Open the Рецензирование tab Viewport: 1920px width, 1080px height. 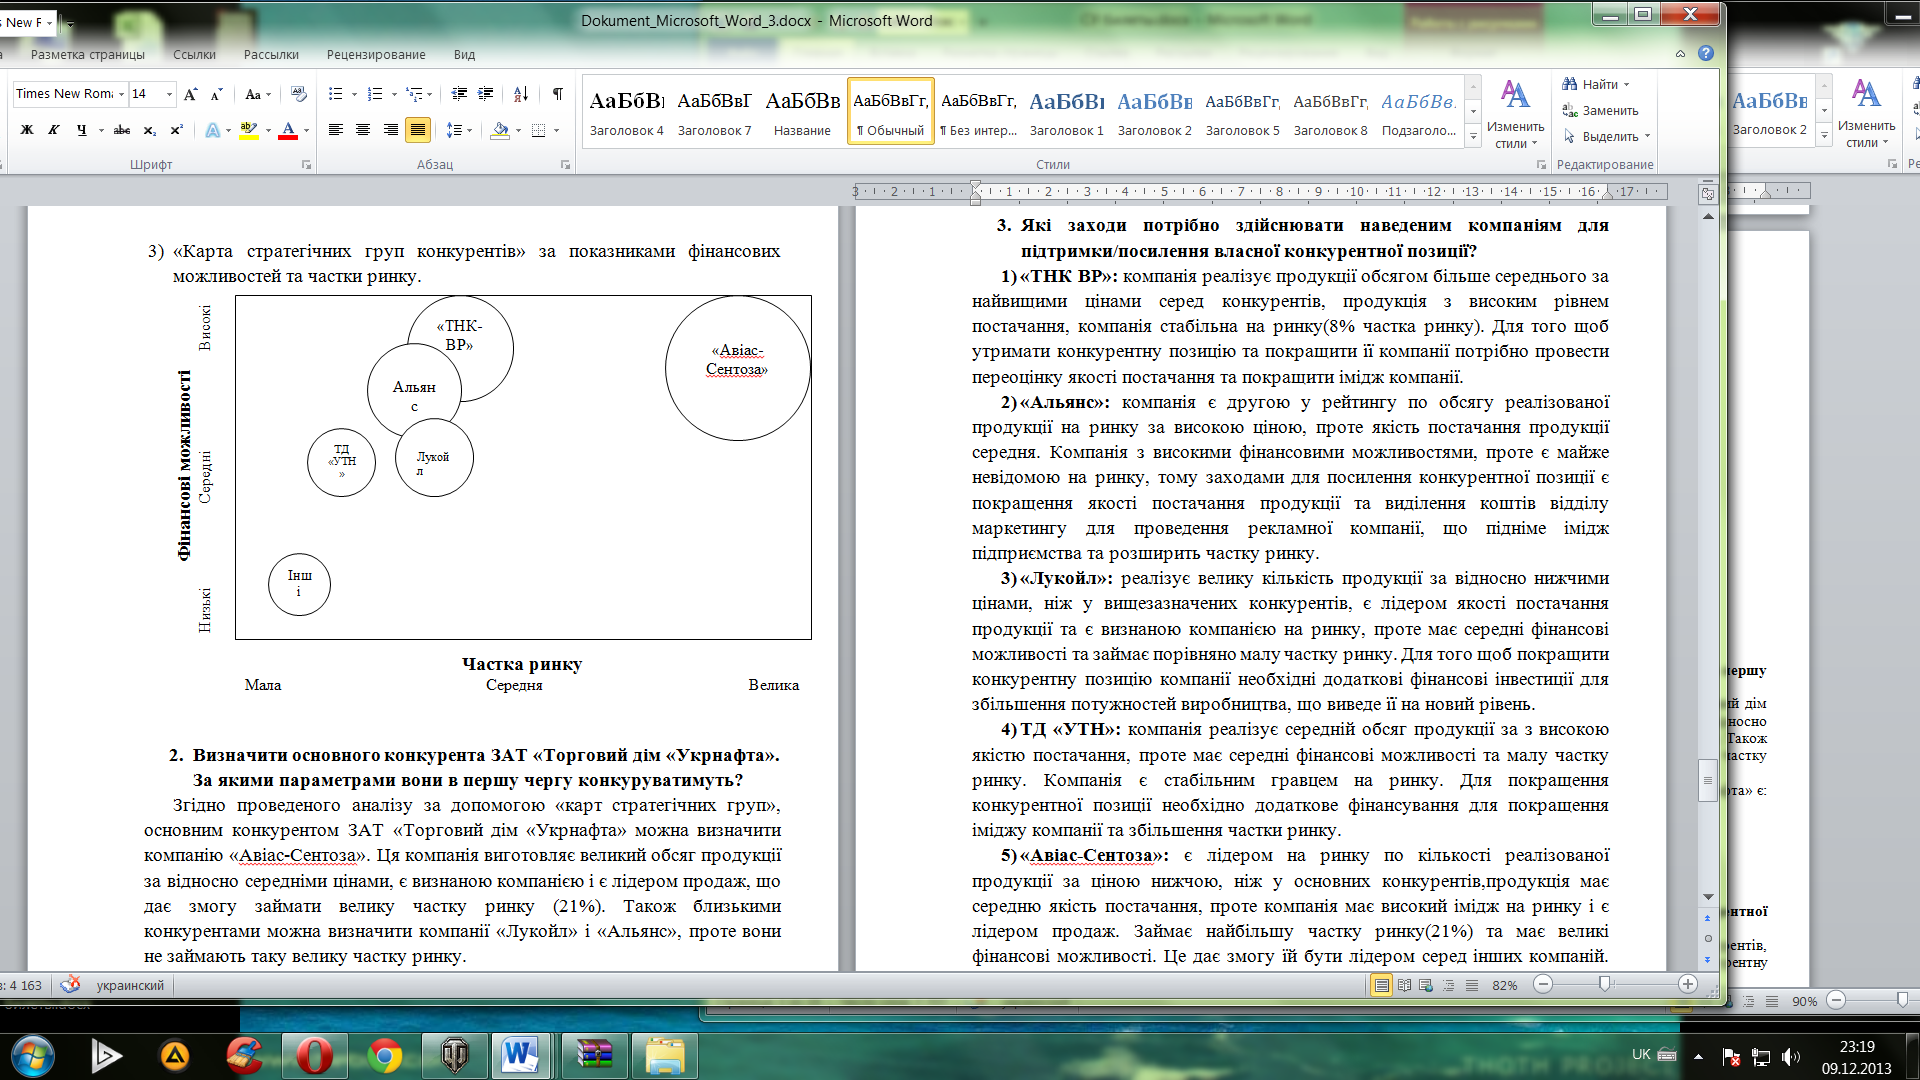376,55
